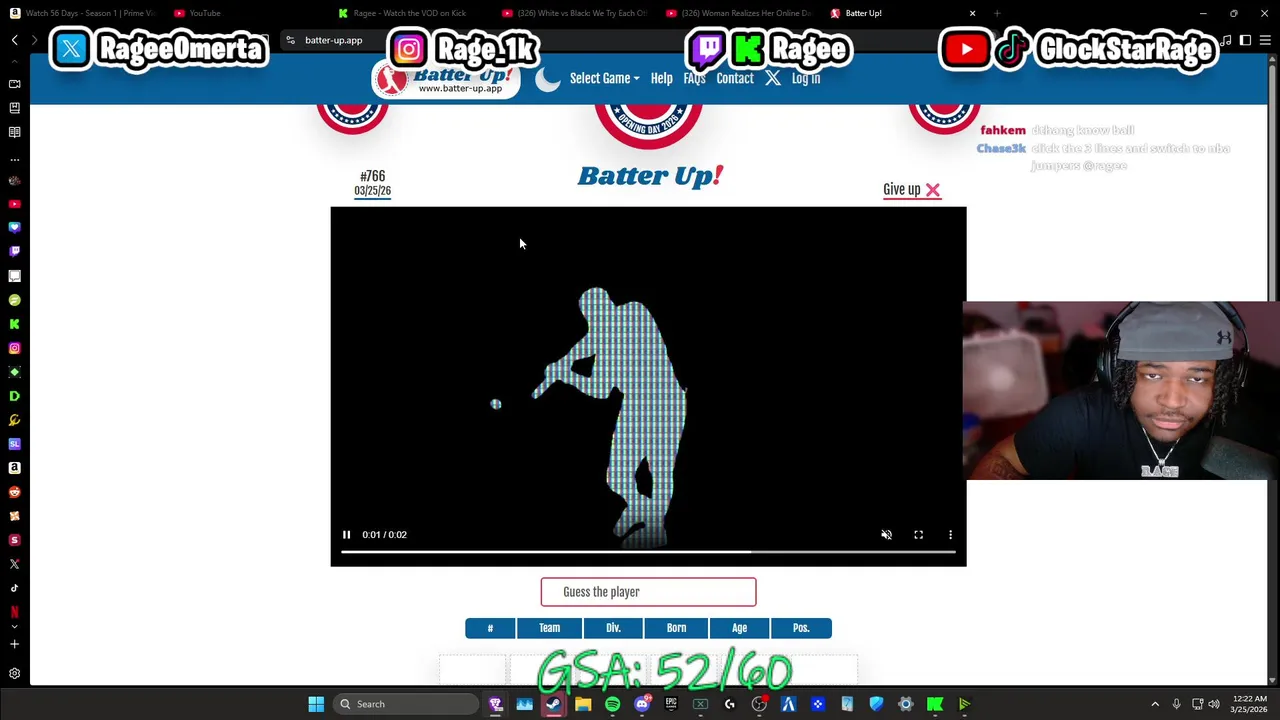Image resolution: width=1280 pixels, height=720 pixels.
Task: Open X in browser sidebar
Action: (14, 564)
